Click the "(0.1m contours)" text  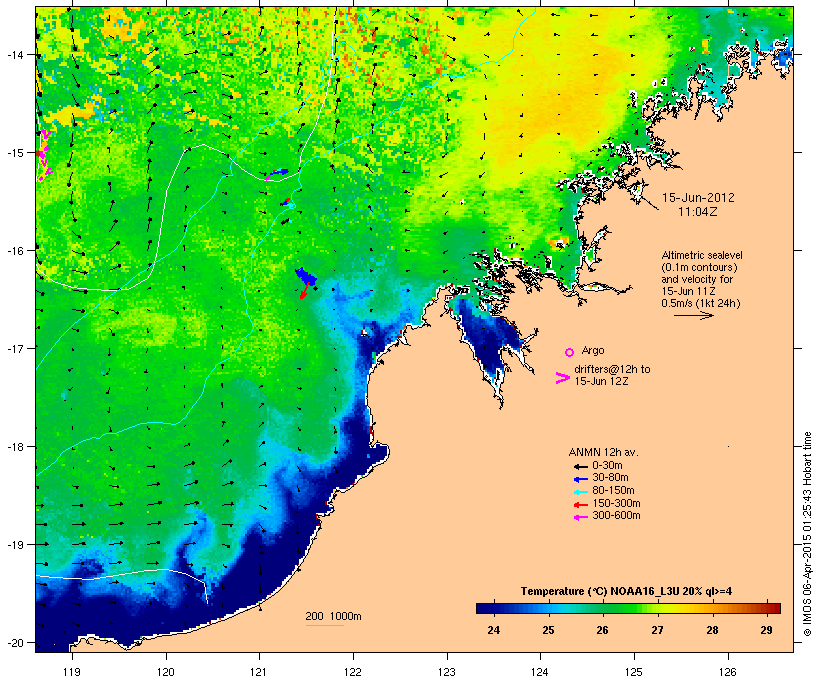699,267
